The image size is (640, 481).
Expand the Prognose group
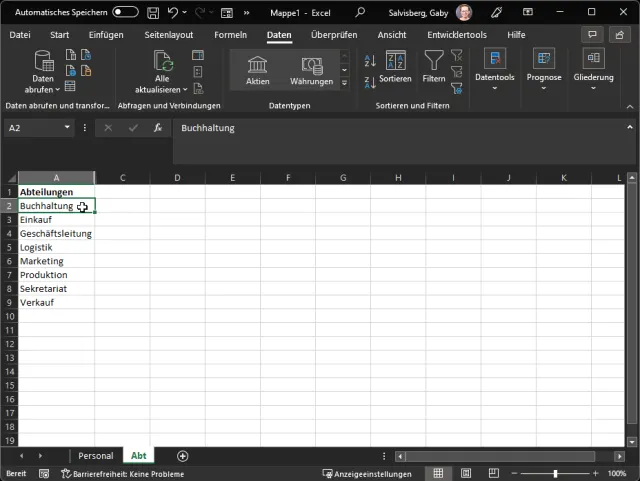544,69
